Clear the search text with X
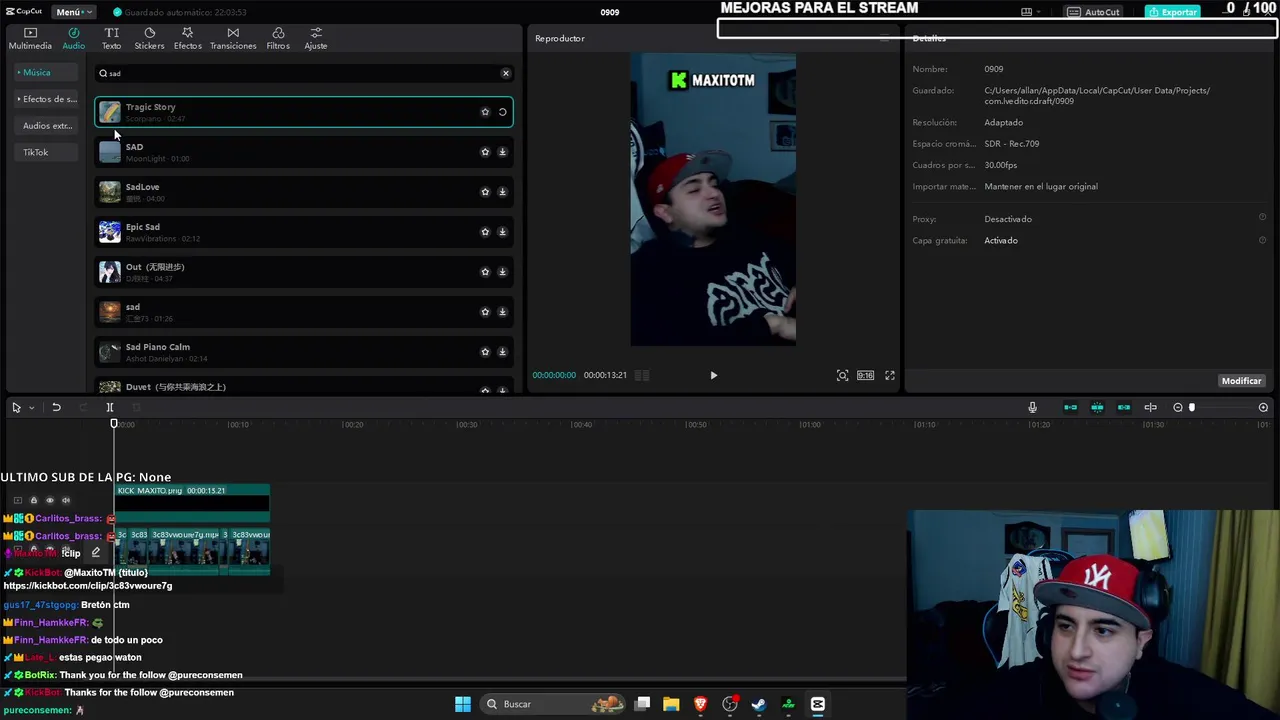Screen dimensions: 1280x720 tap(506, 73)
